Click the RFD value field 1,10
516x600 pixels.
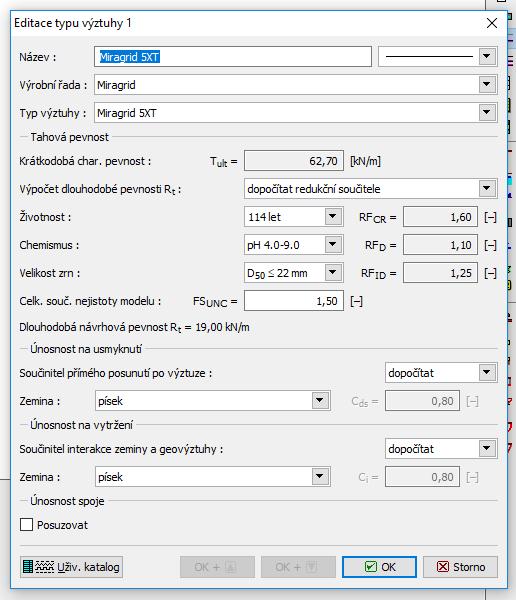(440, 245)
